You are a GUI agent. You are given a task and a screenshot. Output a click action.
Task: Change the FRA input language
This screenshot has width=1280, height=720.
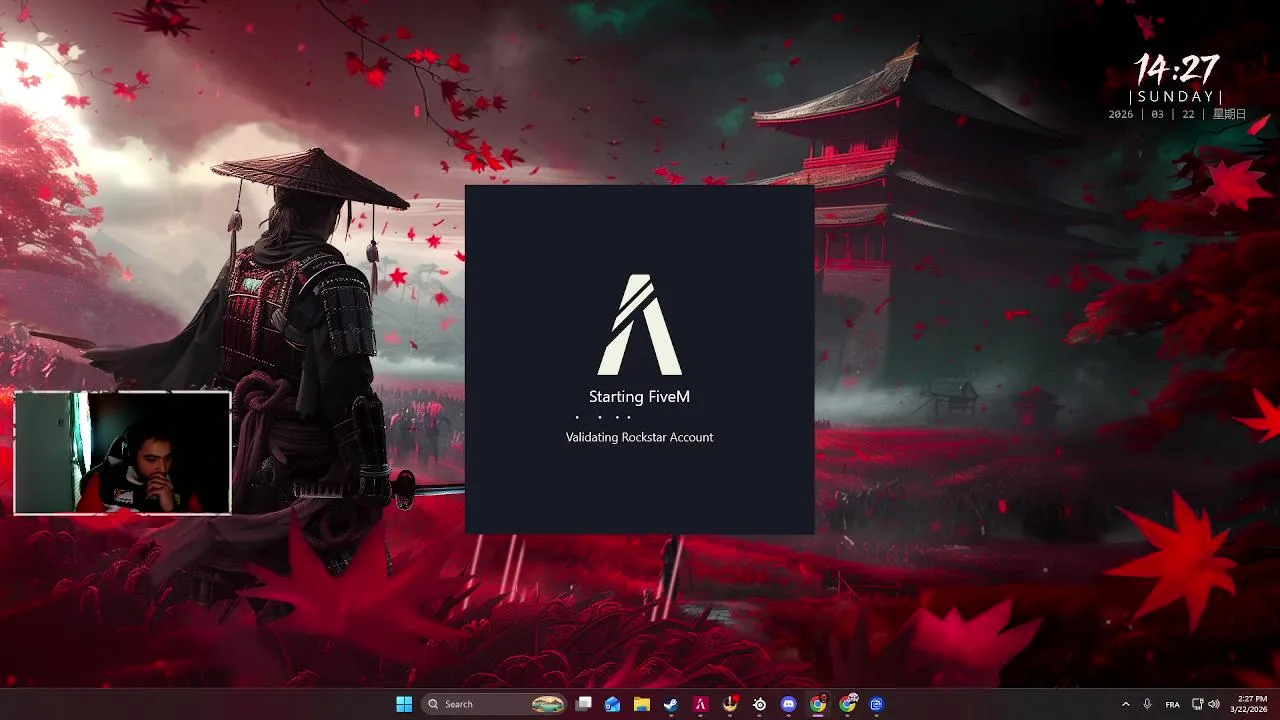[x=1173, y=704]
